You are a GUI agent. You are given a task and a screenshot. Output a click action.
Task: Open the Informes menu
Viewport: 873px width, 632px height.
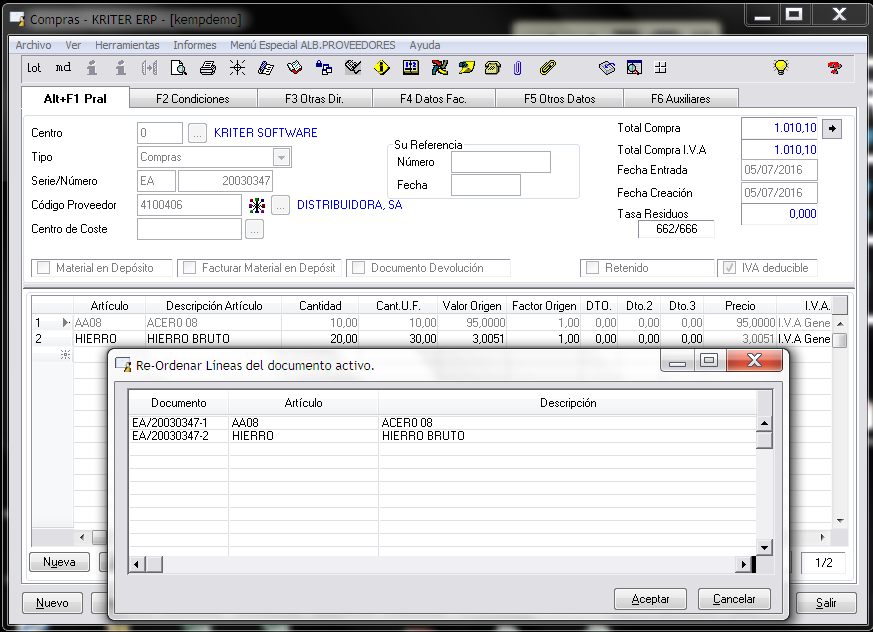(x=195, y=45)
